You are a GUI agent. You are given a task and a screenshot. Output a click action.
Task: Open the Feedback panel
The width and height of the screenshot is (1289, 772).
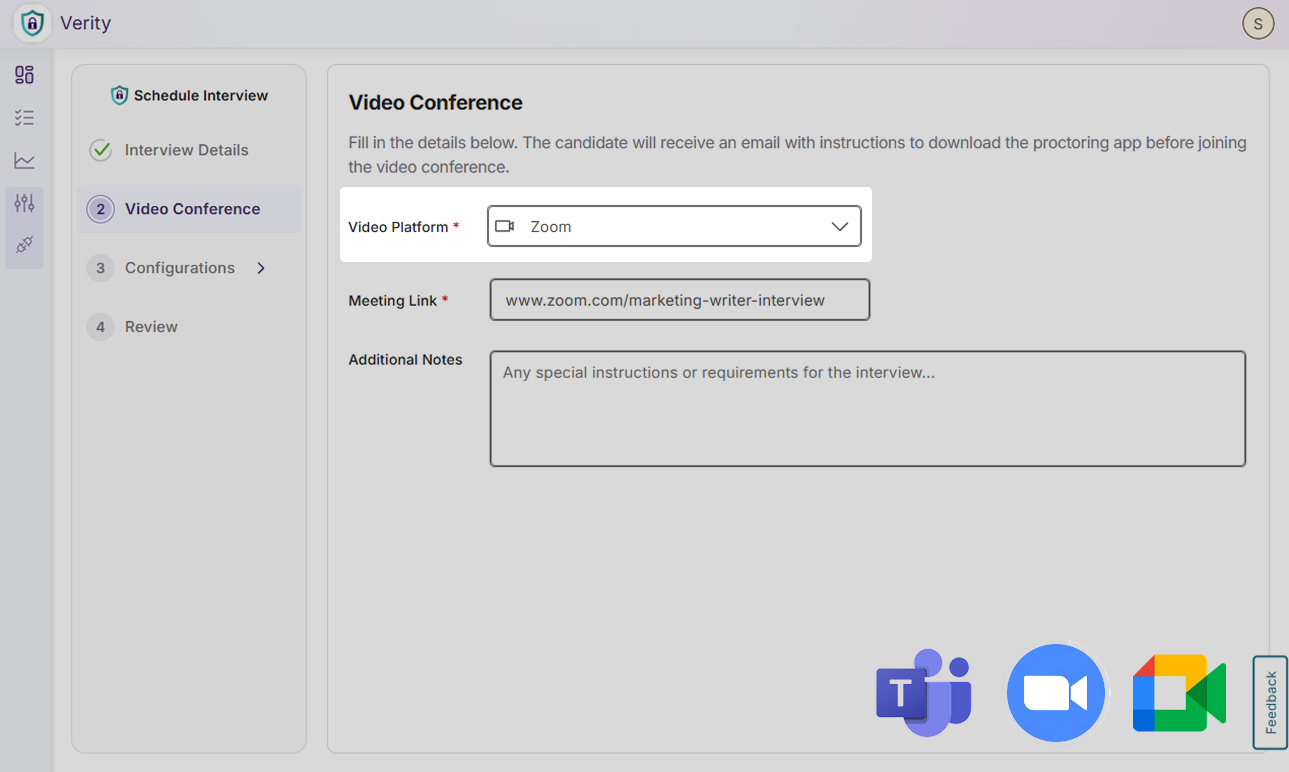point(1270,701)
